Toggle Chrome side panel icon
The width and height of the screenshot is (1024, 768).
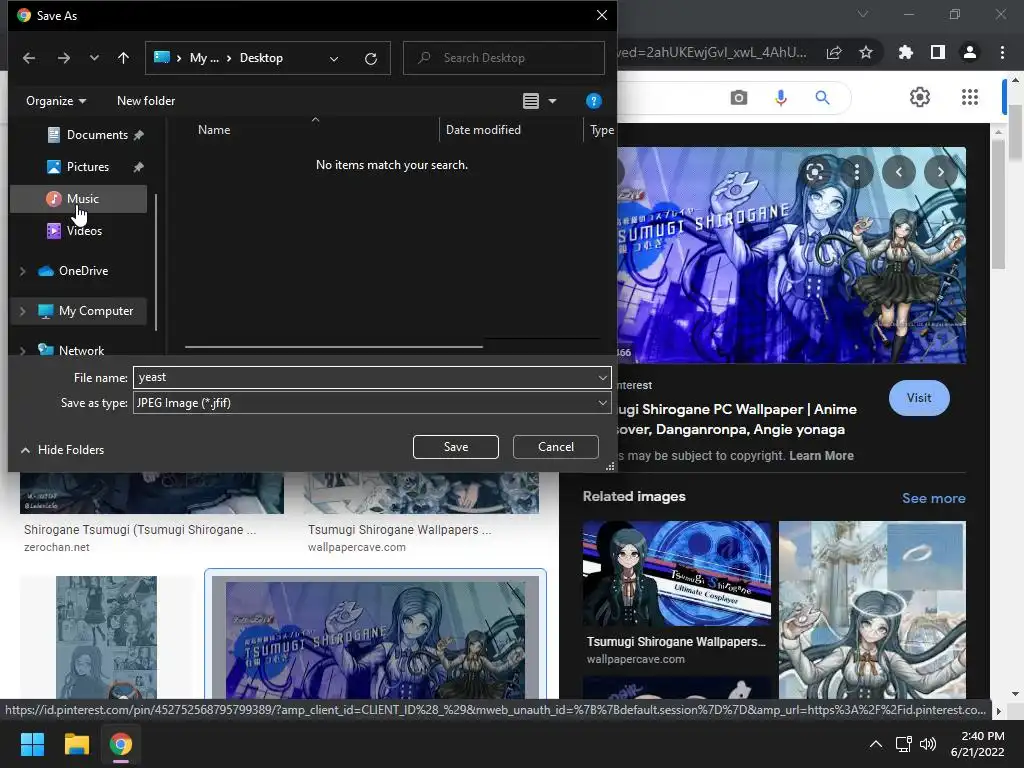coord(937,52)
